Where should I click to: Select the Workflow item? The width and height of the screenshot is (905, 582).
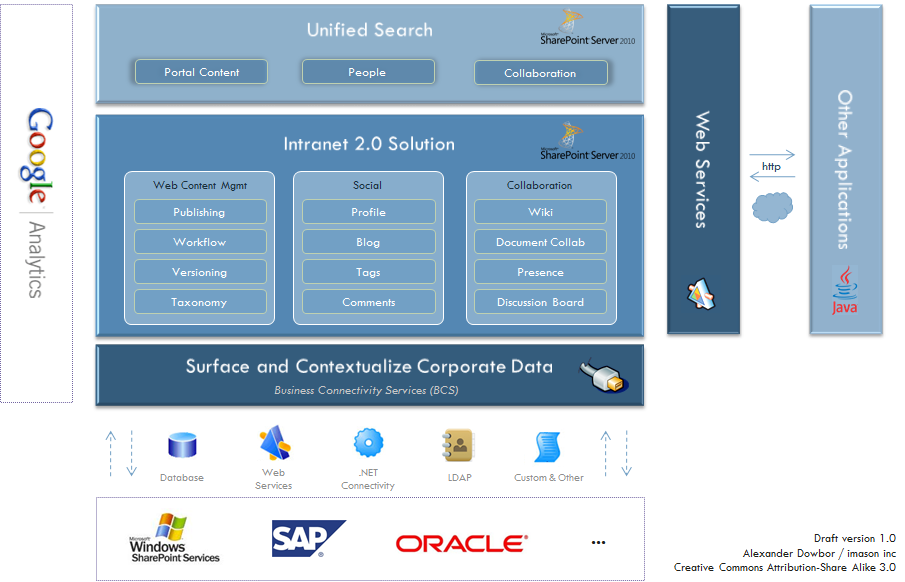[199, 242]
